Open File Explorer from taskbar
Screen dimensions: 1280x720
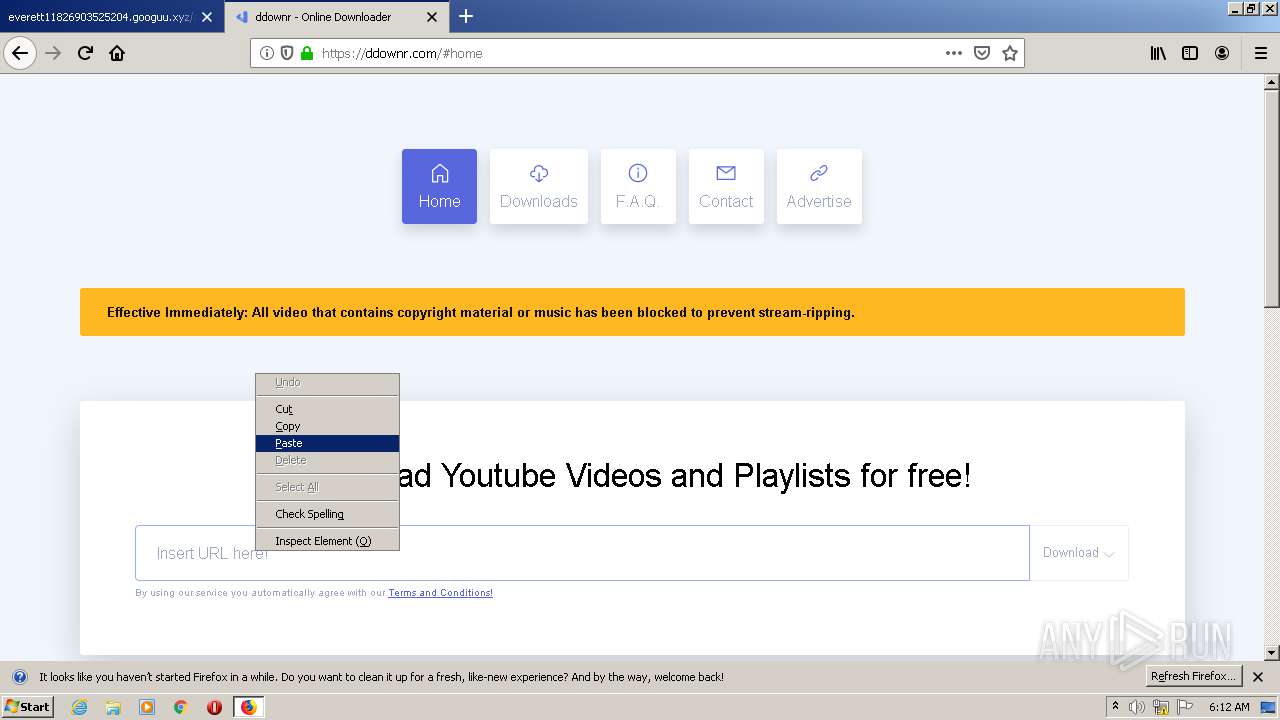[x=113, y=707]
